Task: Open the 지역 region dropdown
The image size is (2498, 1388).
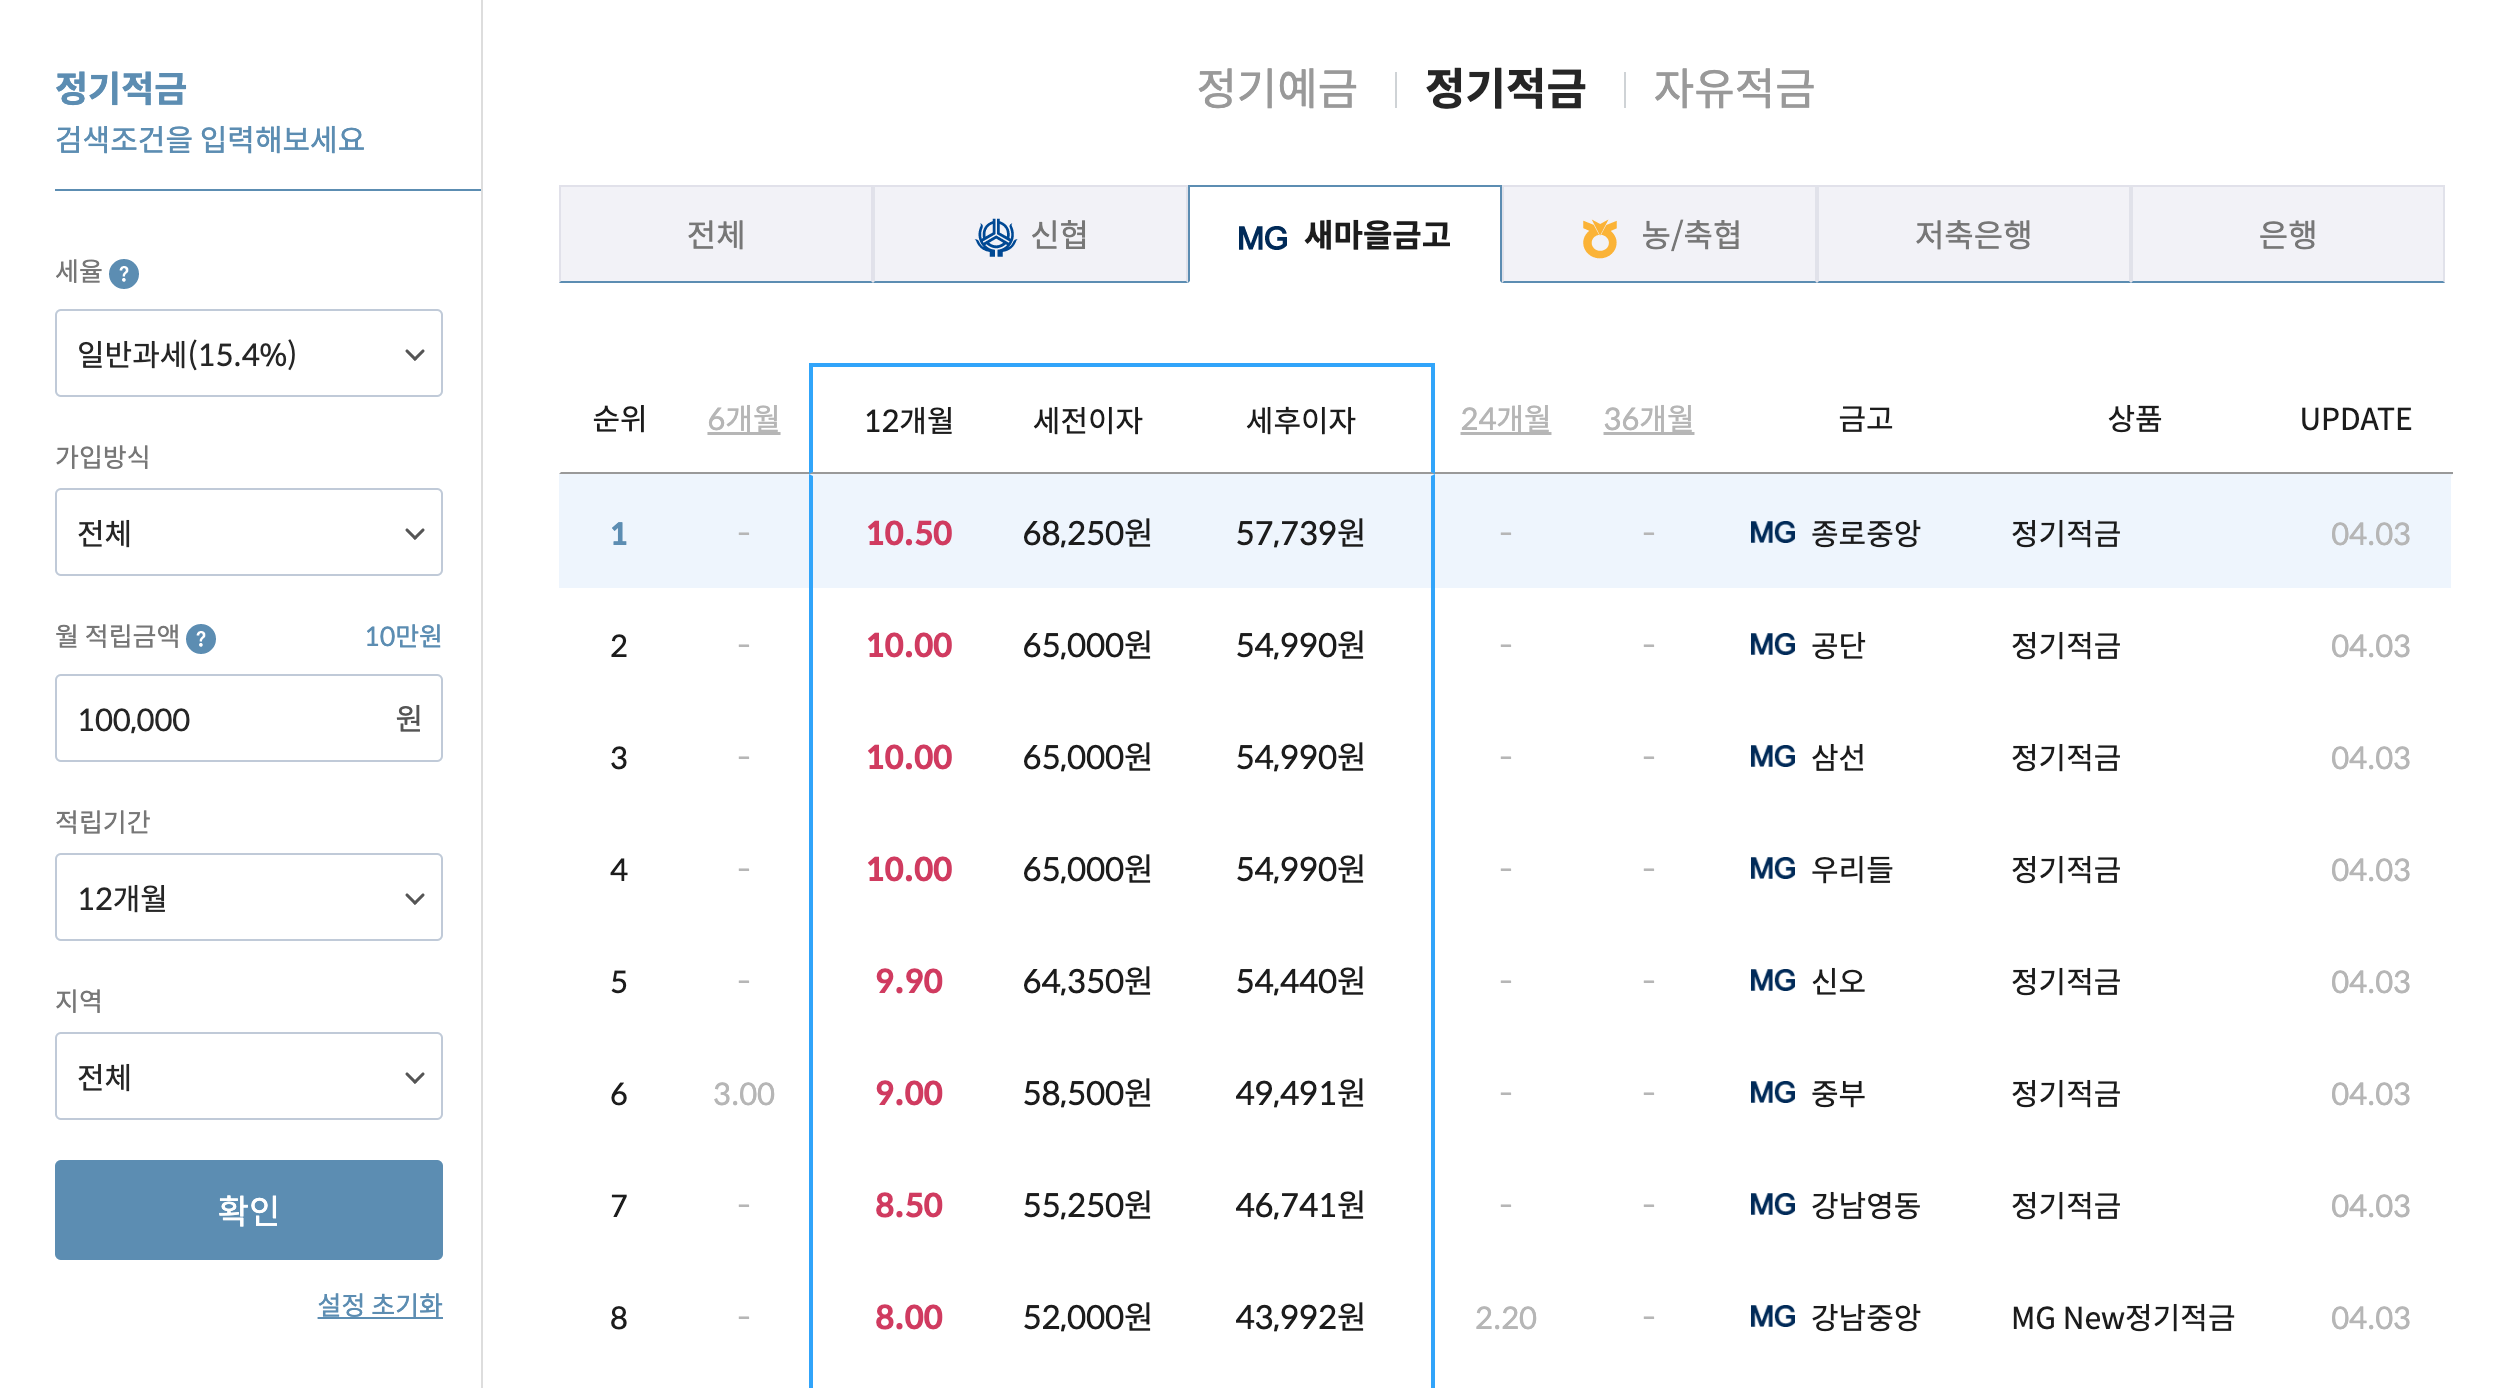Action: pyautogui.click(x=248, y=1075)
